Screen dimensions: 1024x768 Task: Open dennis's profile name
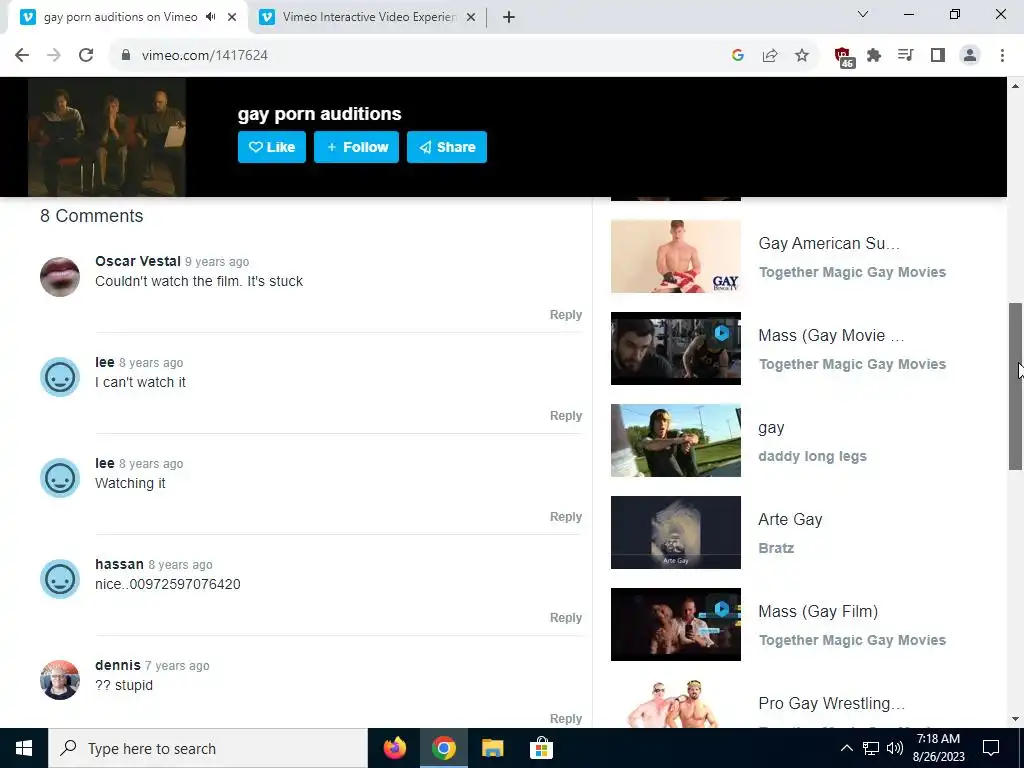118,665
